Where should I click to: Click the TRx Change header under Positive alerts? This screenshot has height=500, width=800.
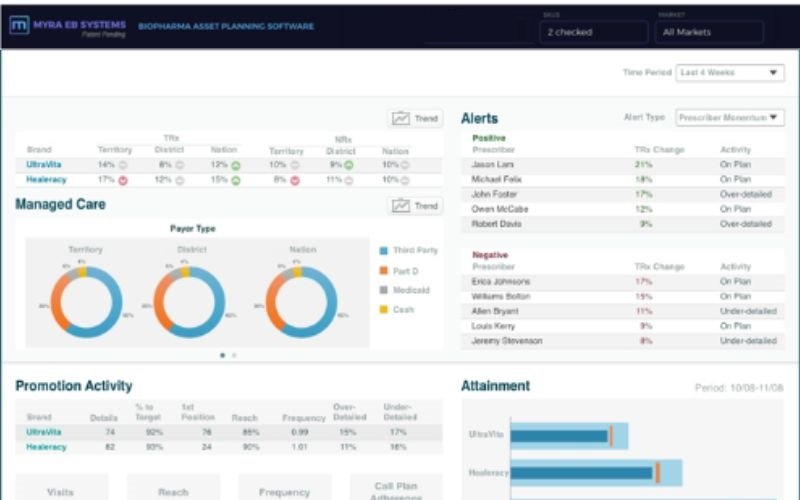659,150
